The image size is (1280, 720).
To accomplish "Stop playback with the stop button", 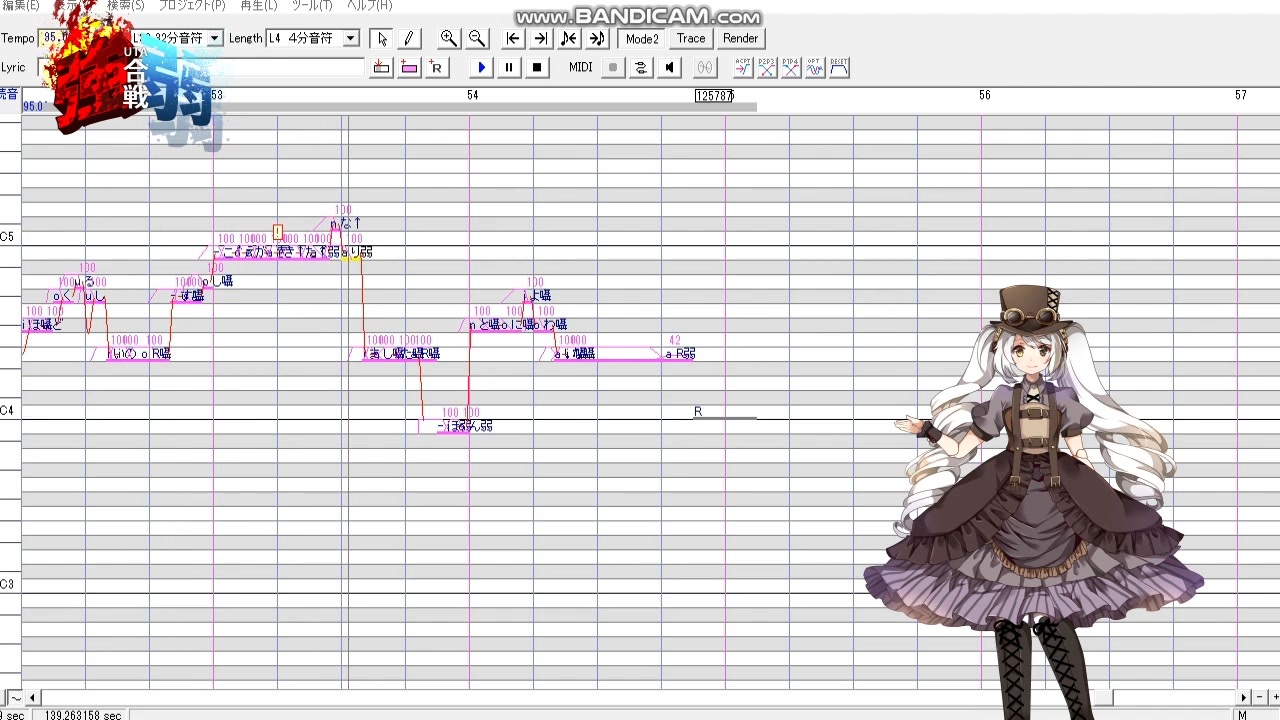I will (x=537, y=67).
